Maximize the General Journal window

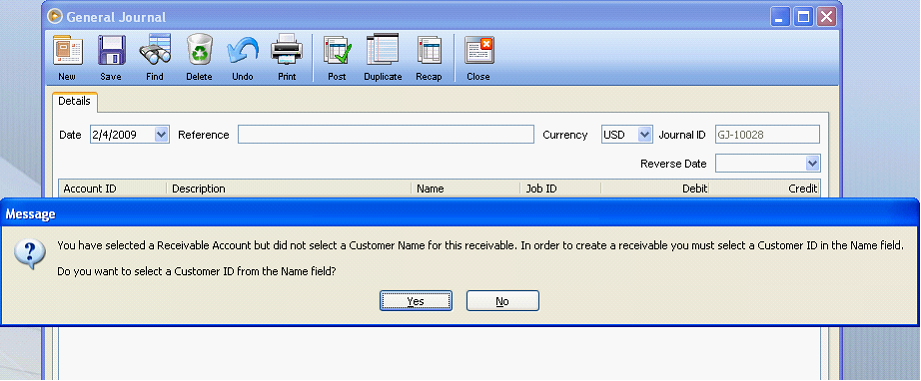pos(803,17)
